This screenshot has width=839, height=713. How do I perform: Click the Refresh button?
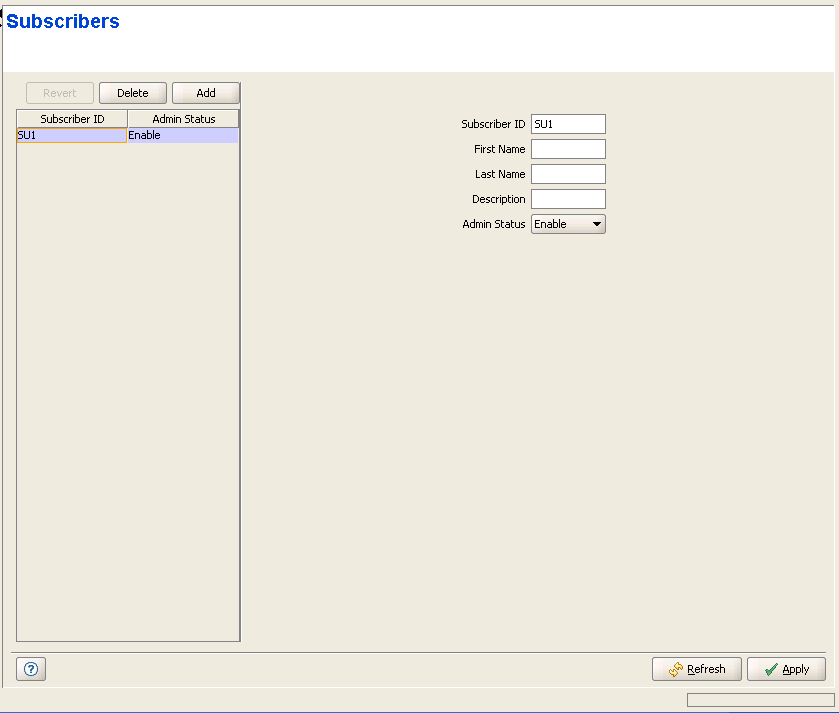tap(696, 669)
